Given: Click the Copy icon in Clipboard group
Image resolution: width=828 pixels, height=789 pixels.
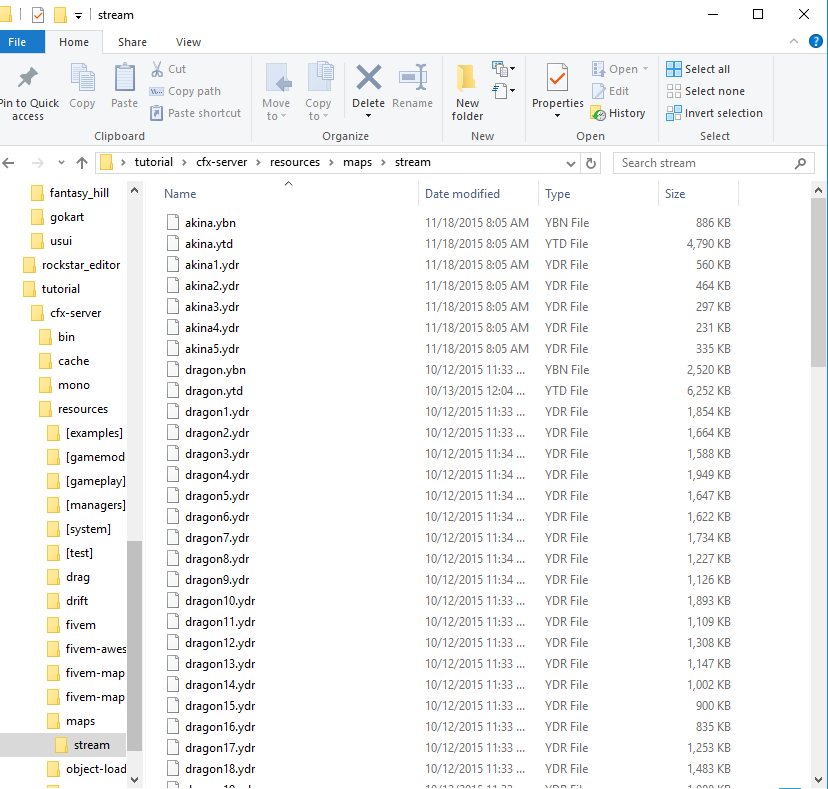Looking at the screenshot, I should click(x=82, y=79).
